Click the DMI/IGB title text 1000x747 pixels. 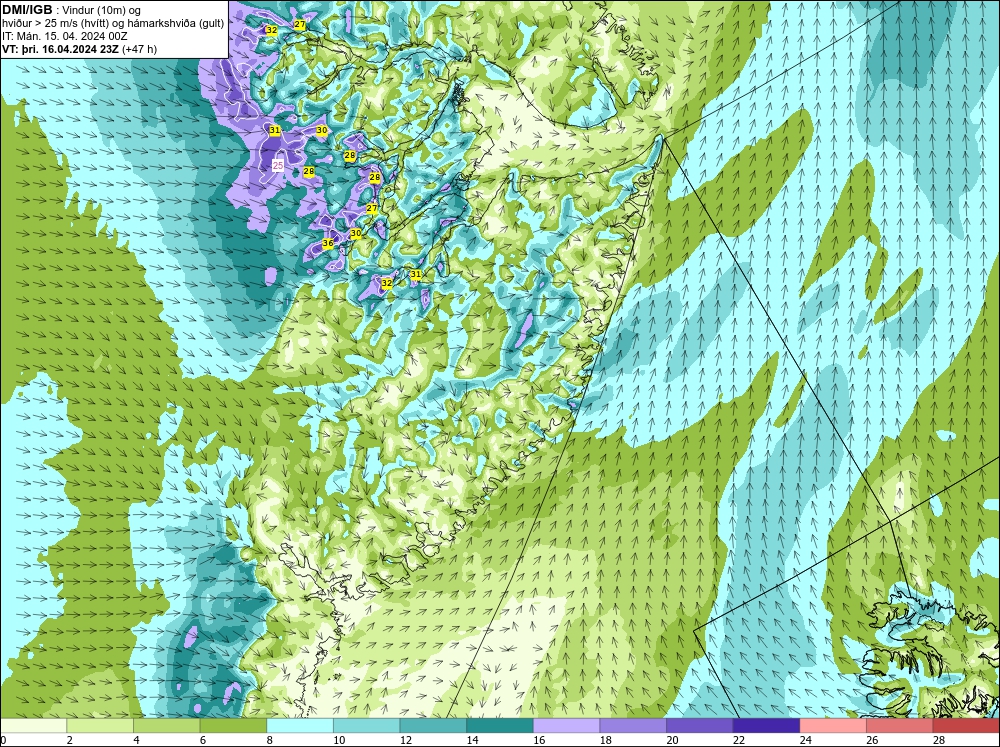coord(28,10)
